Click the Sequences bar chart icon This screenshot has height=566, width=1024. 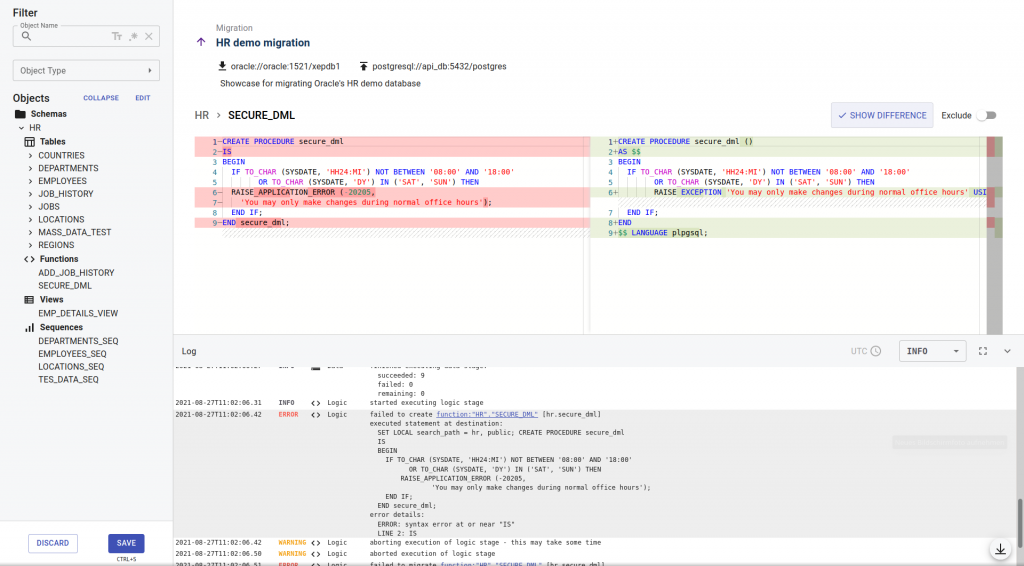click(29, 327)
